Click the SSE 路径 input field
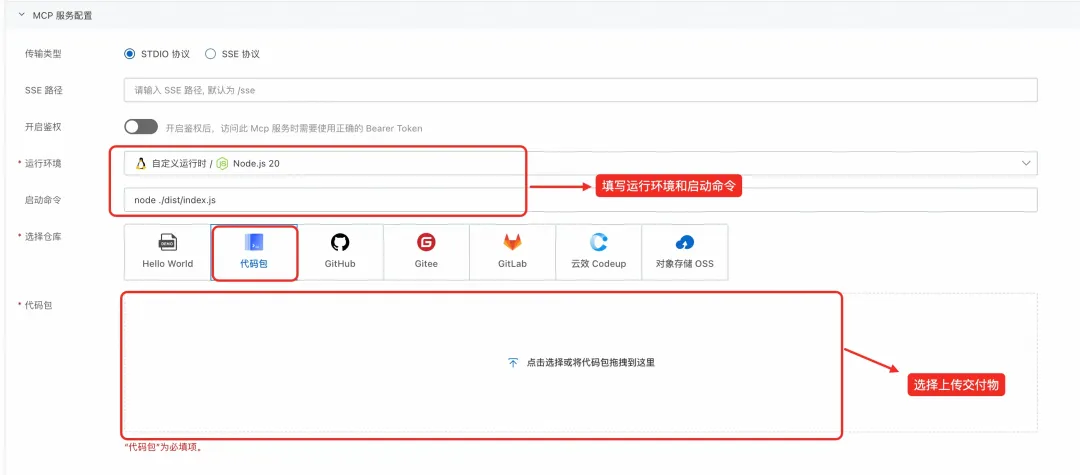 pos(580,90)
